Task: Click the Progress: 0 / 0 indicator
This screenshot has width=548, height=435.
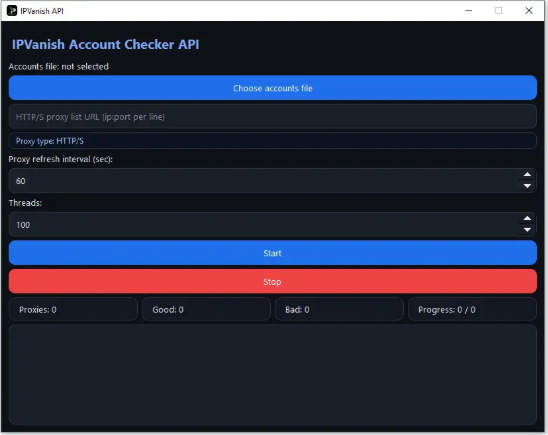Action: 473,309
